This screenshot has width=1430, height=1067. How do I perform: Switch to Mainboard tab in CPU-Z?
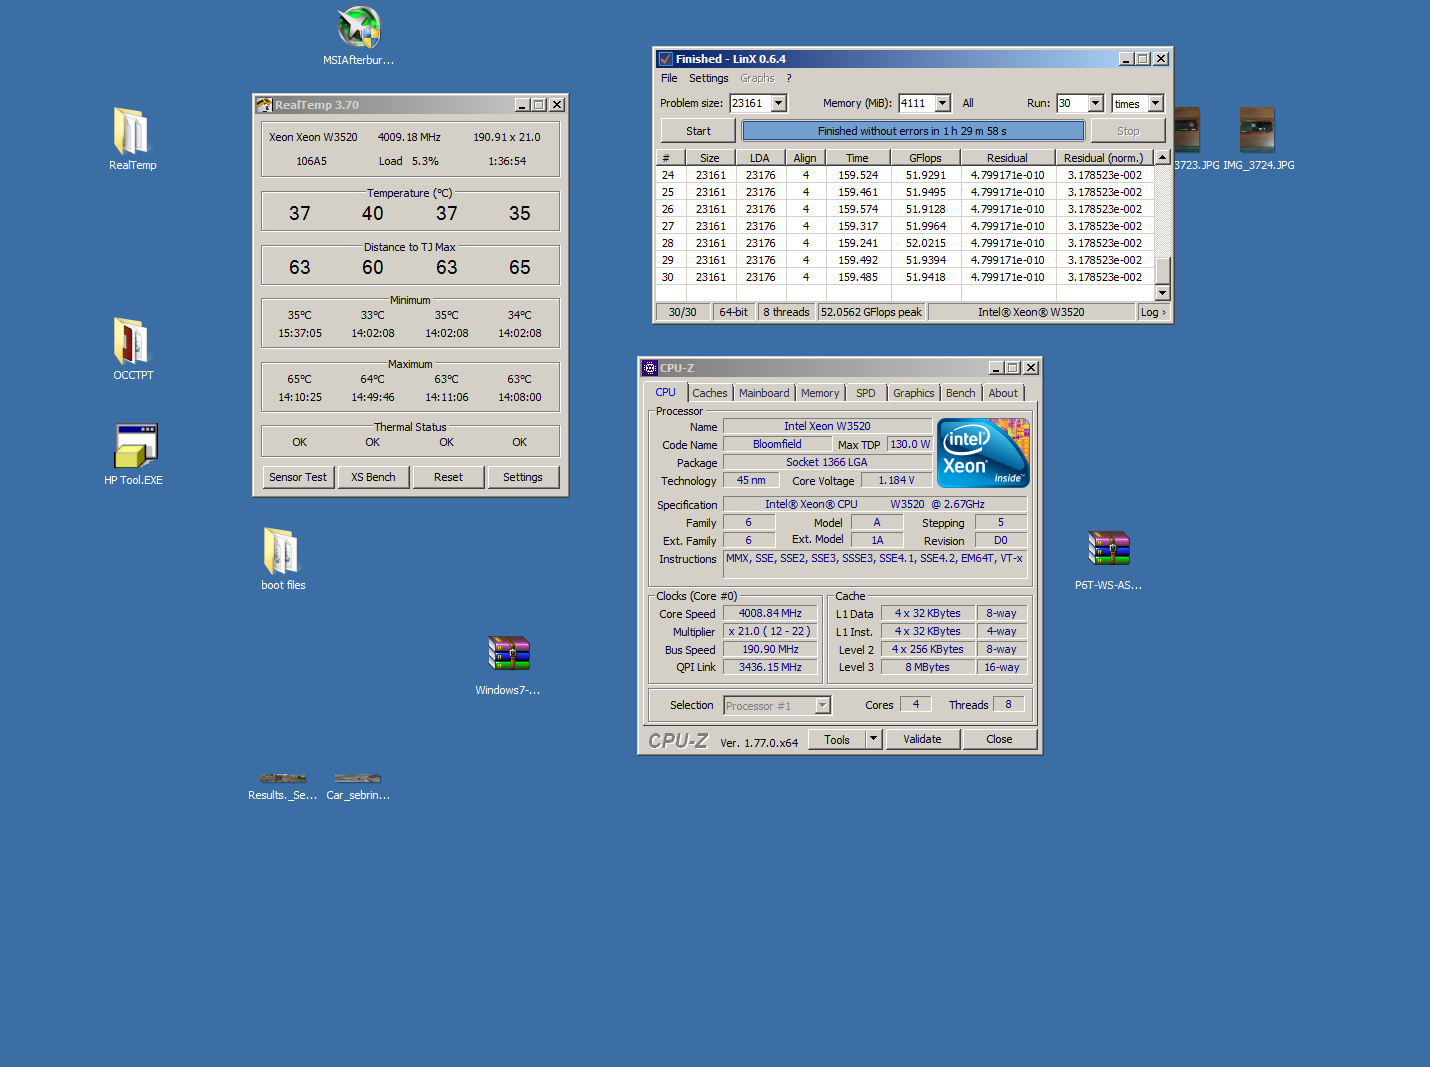[x=764, y=393]
